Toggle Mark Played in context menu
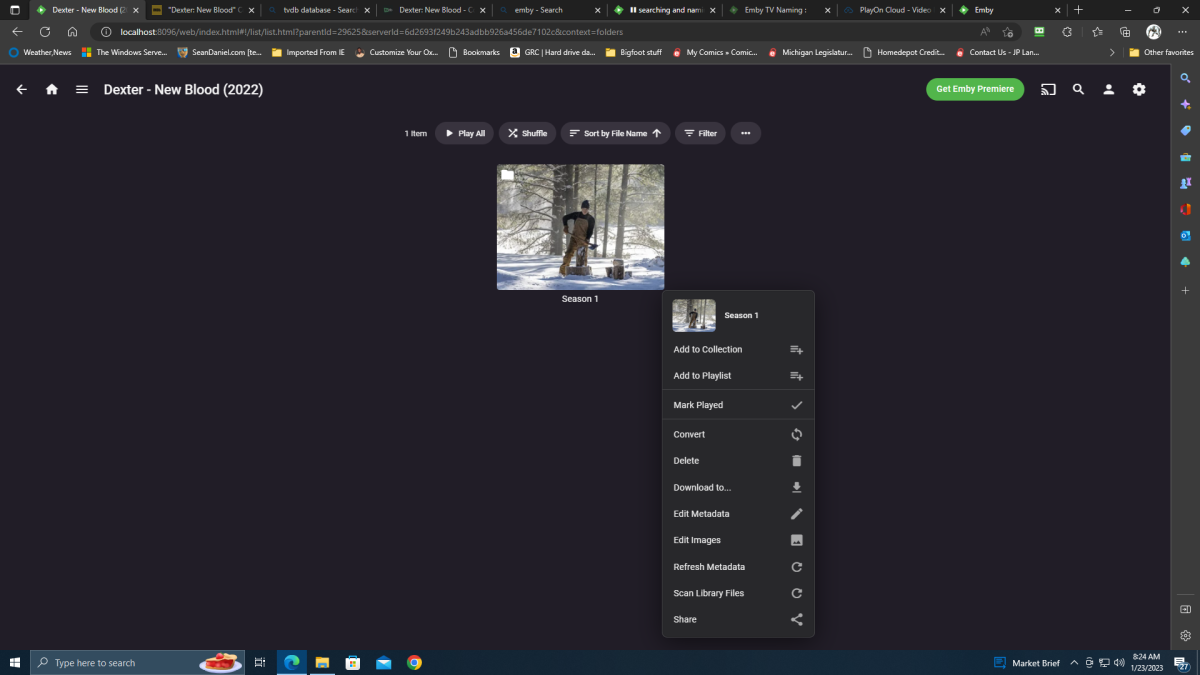The width and height of the screenshot is (1200, 675). tap(737, 405)
